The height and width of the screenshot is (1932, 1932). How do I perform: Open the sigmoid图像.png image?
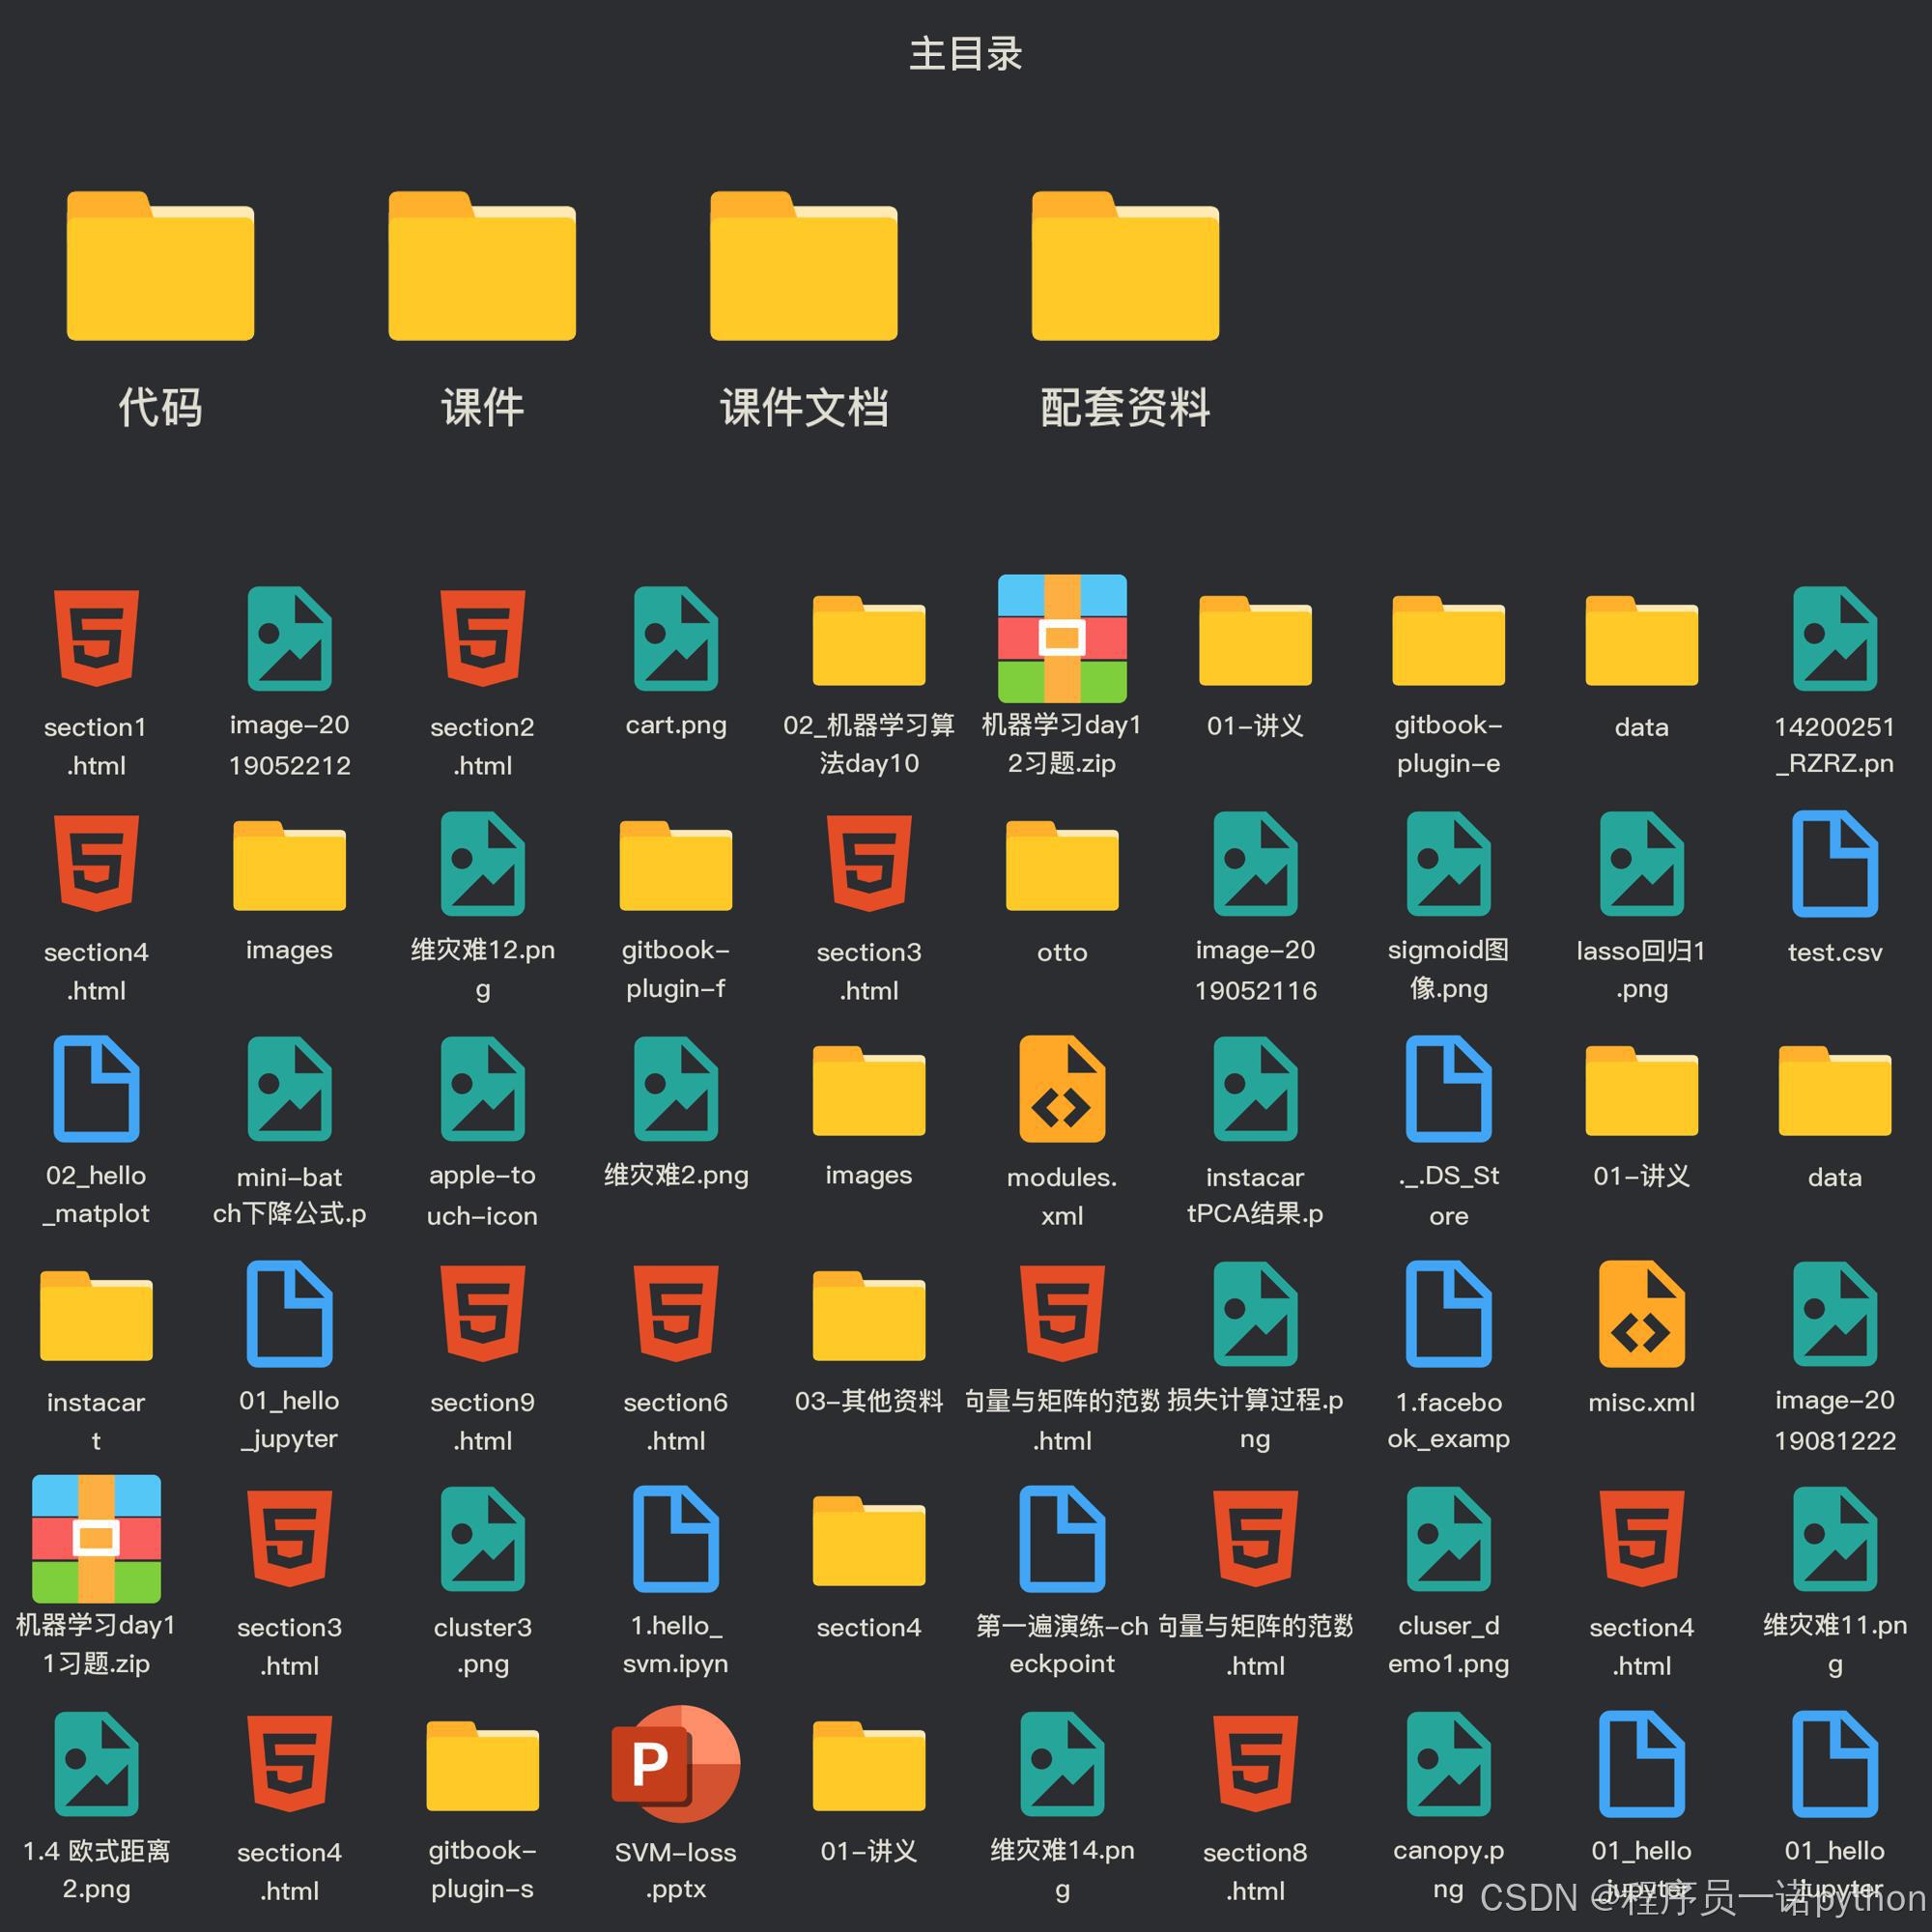(x=1448, y=864)
